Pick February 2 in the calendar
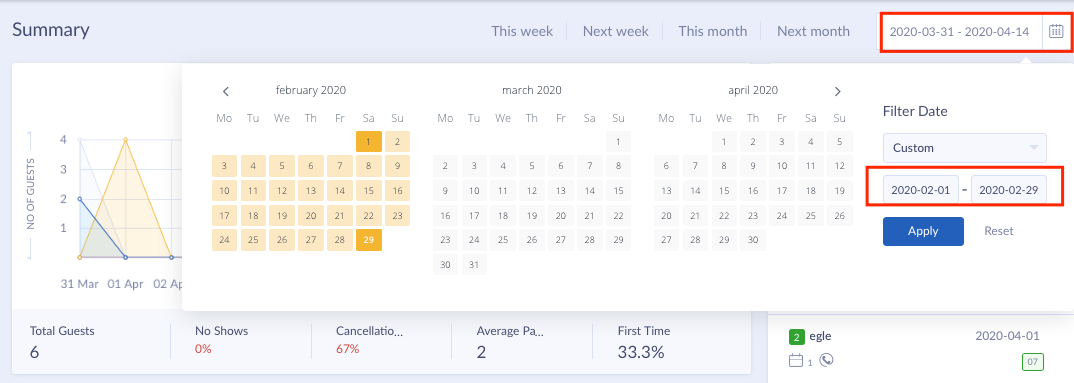 coord(397,142)
